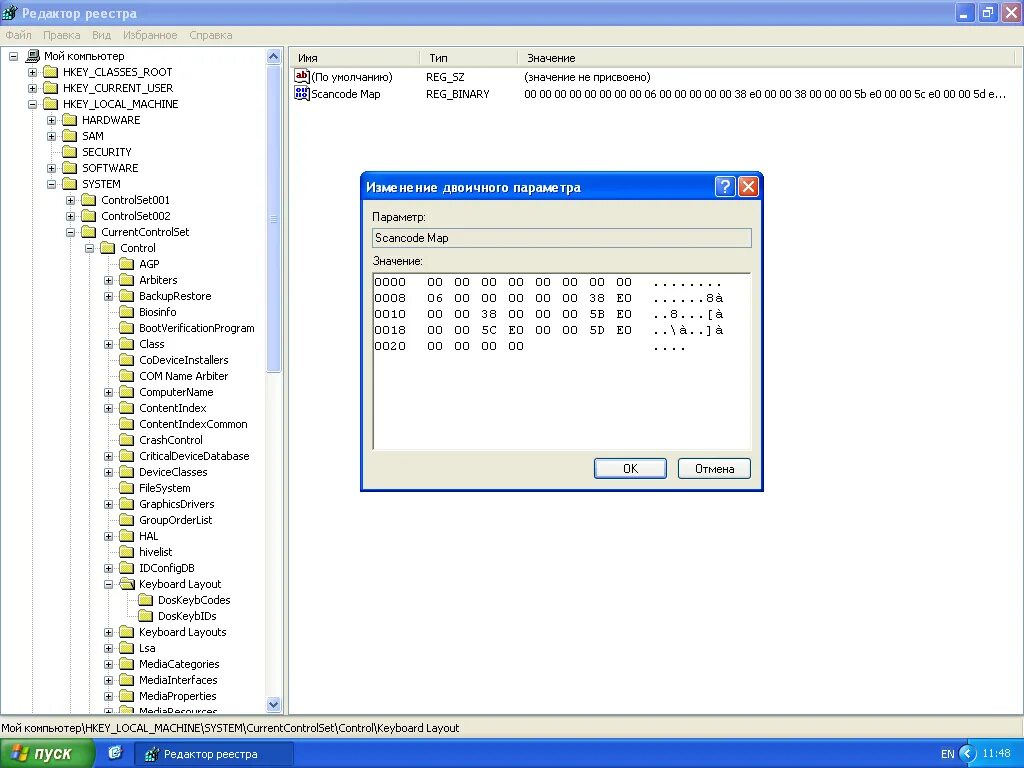This screenshot has width=1024, height=768.
Task: Click the Тип column header
Action: tap(468, 58)
